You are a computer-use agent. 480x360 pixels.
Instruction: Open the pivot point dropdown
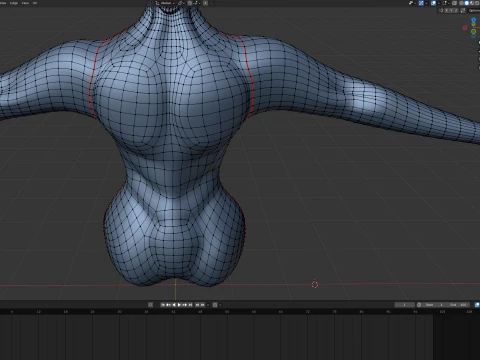pos(182,3)
